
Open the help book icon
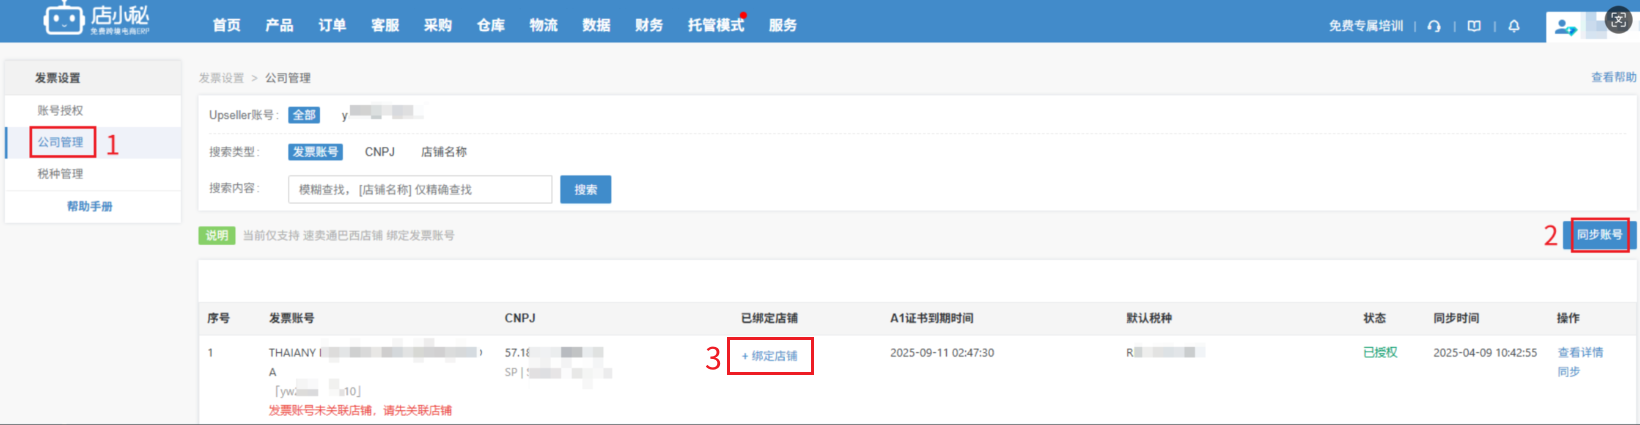(x=1474, y=26)
